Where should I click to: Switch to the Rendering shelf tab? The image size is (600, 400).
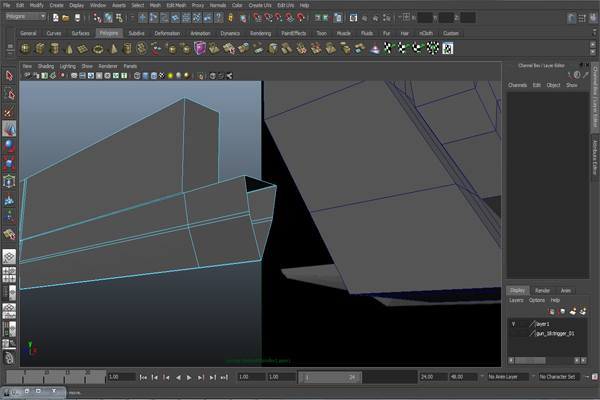(x=261, y=33)
